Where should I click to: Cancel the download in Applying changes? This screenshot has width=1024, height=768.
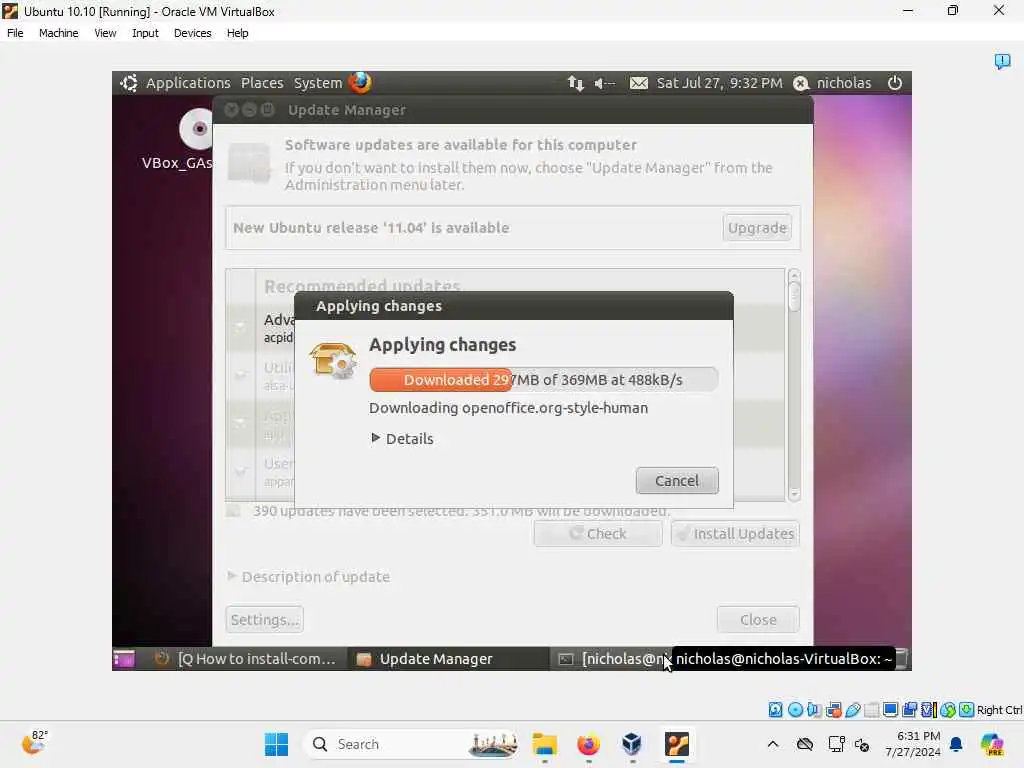(x=677, y=481)
